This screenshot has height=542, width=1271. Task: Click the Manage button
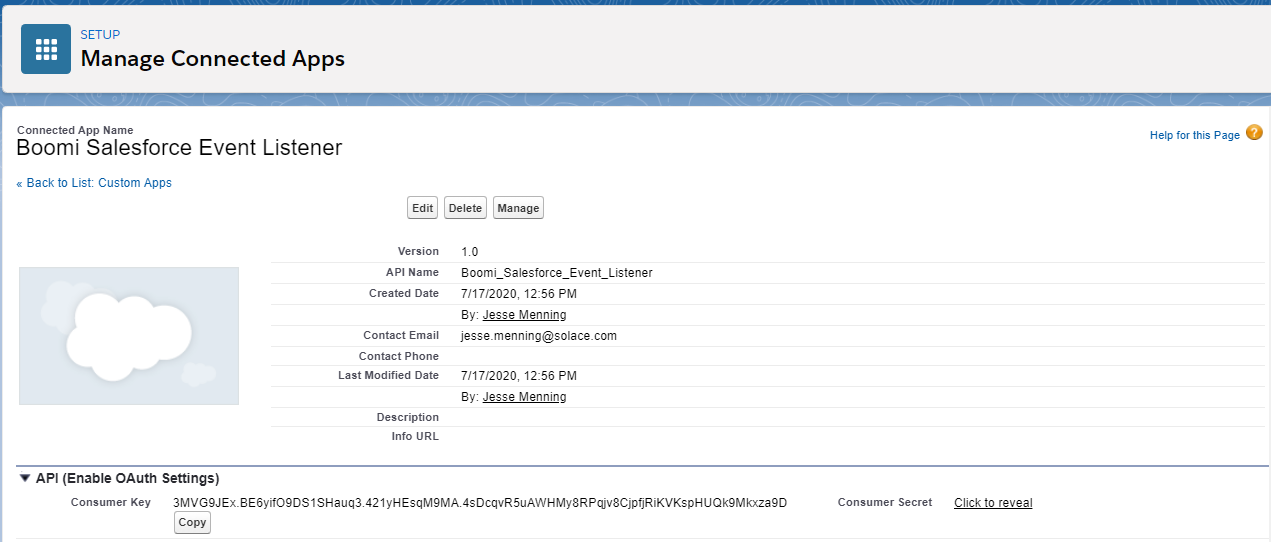tap(518, 208)
